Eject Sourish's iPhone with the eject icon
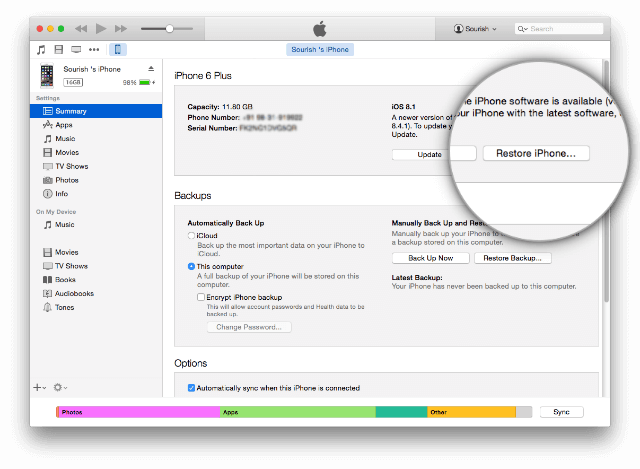 (151, 69)
